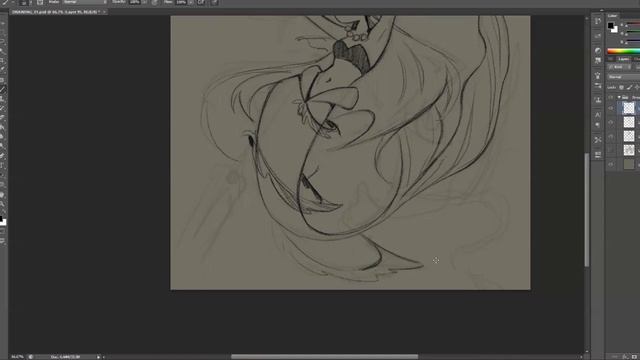Viewport: 640px width, 360px height.
Task: Select the Brush tool in the toolbox
Action: tap(3, 89)
